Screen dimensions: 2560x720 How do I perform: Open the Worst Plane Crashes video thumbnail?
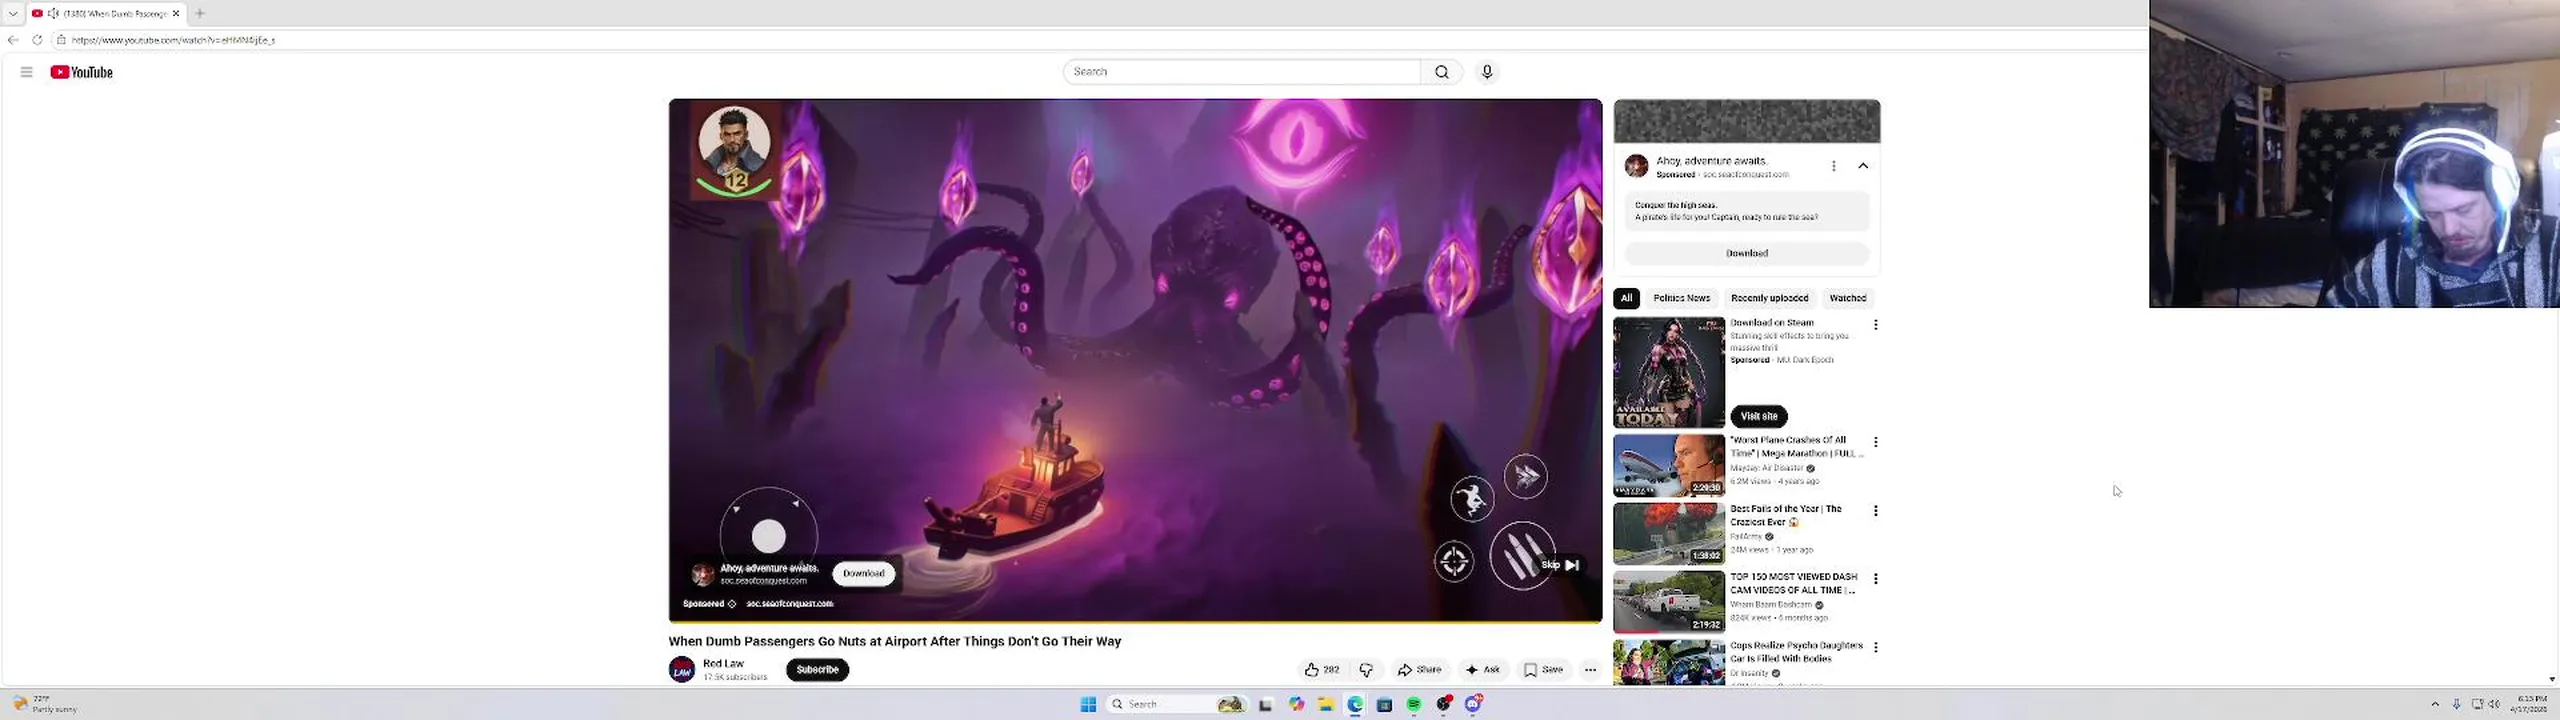point(1669,465)
